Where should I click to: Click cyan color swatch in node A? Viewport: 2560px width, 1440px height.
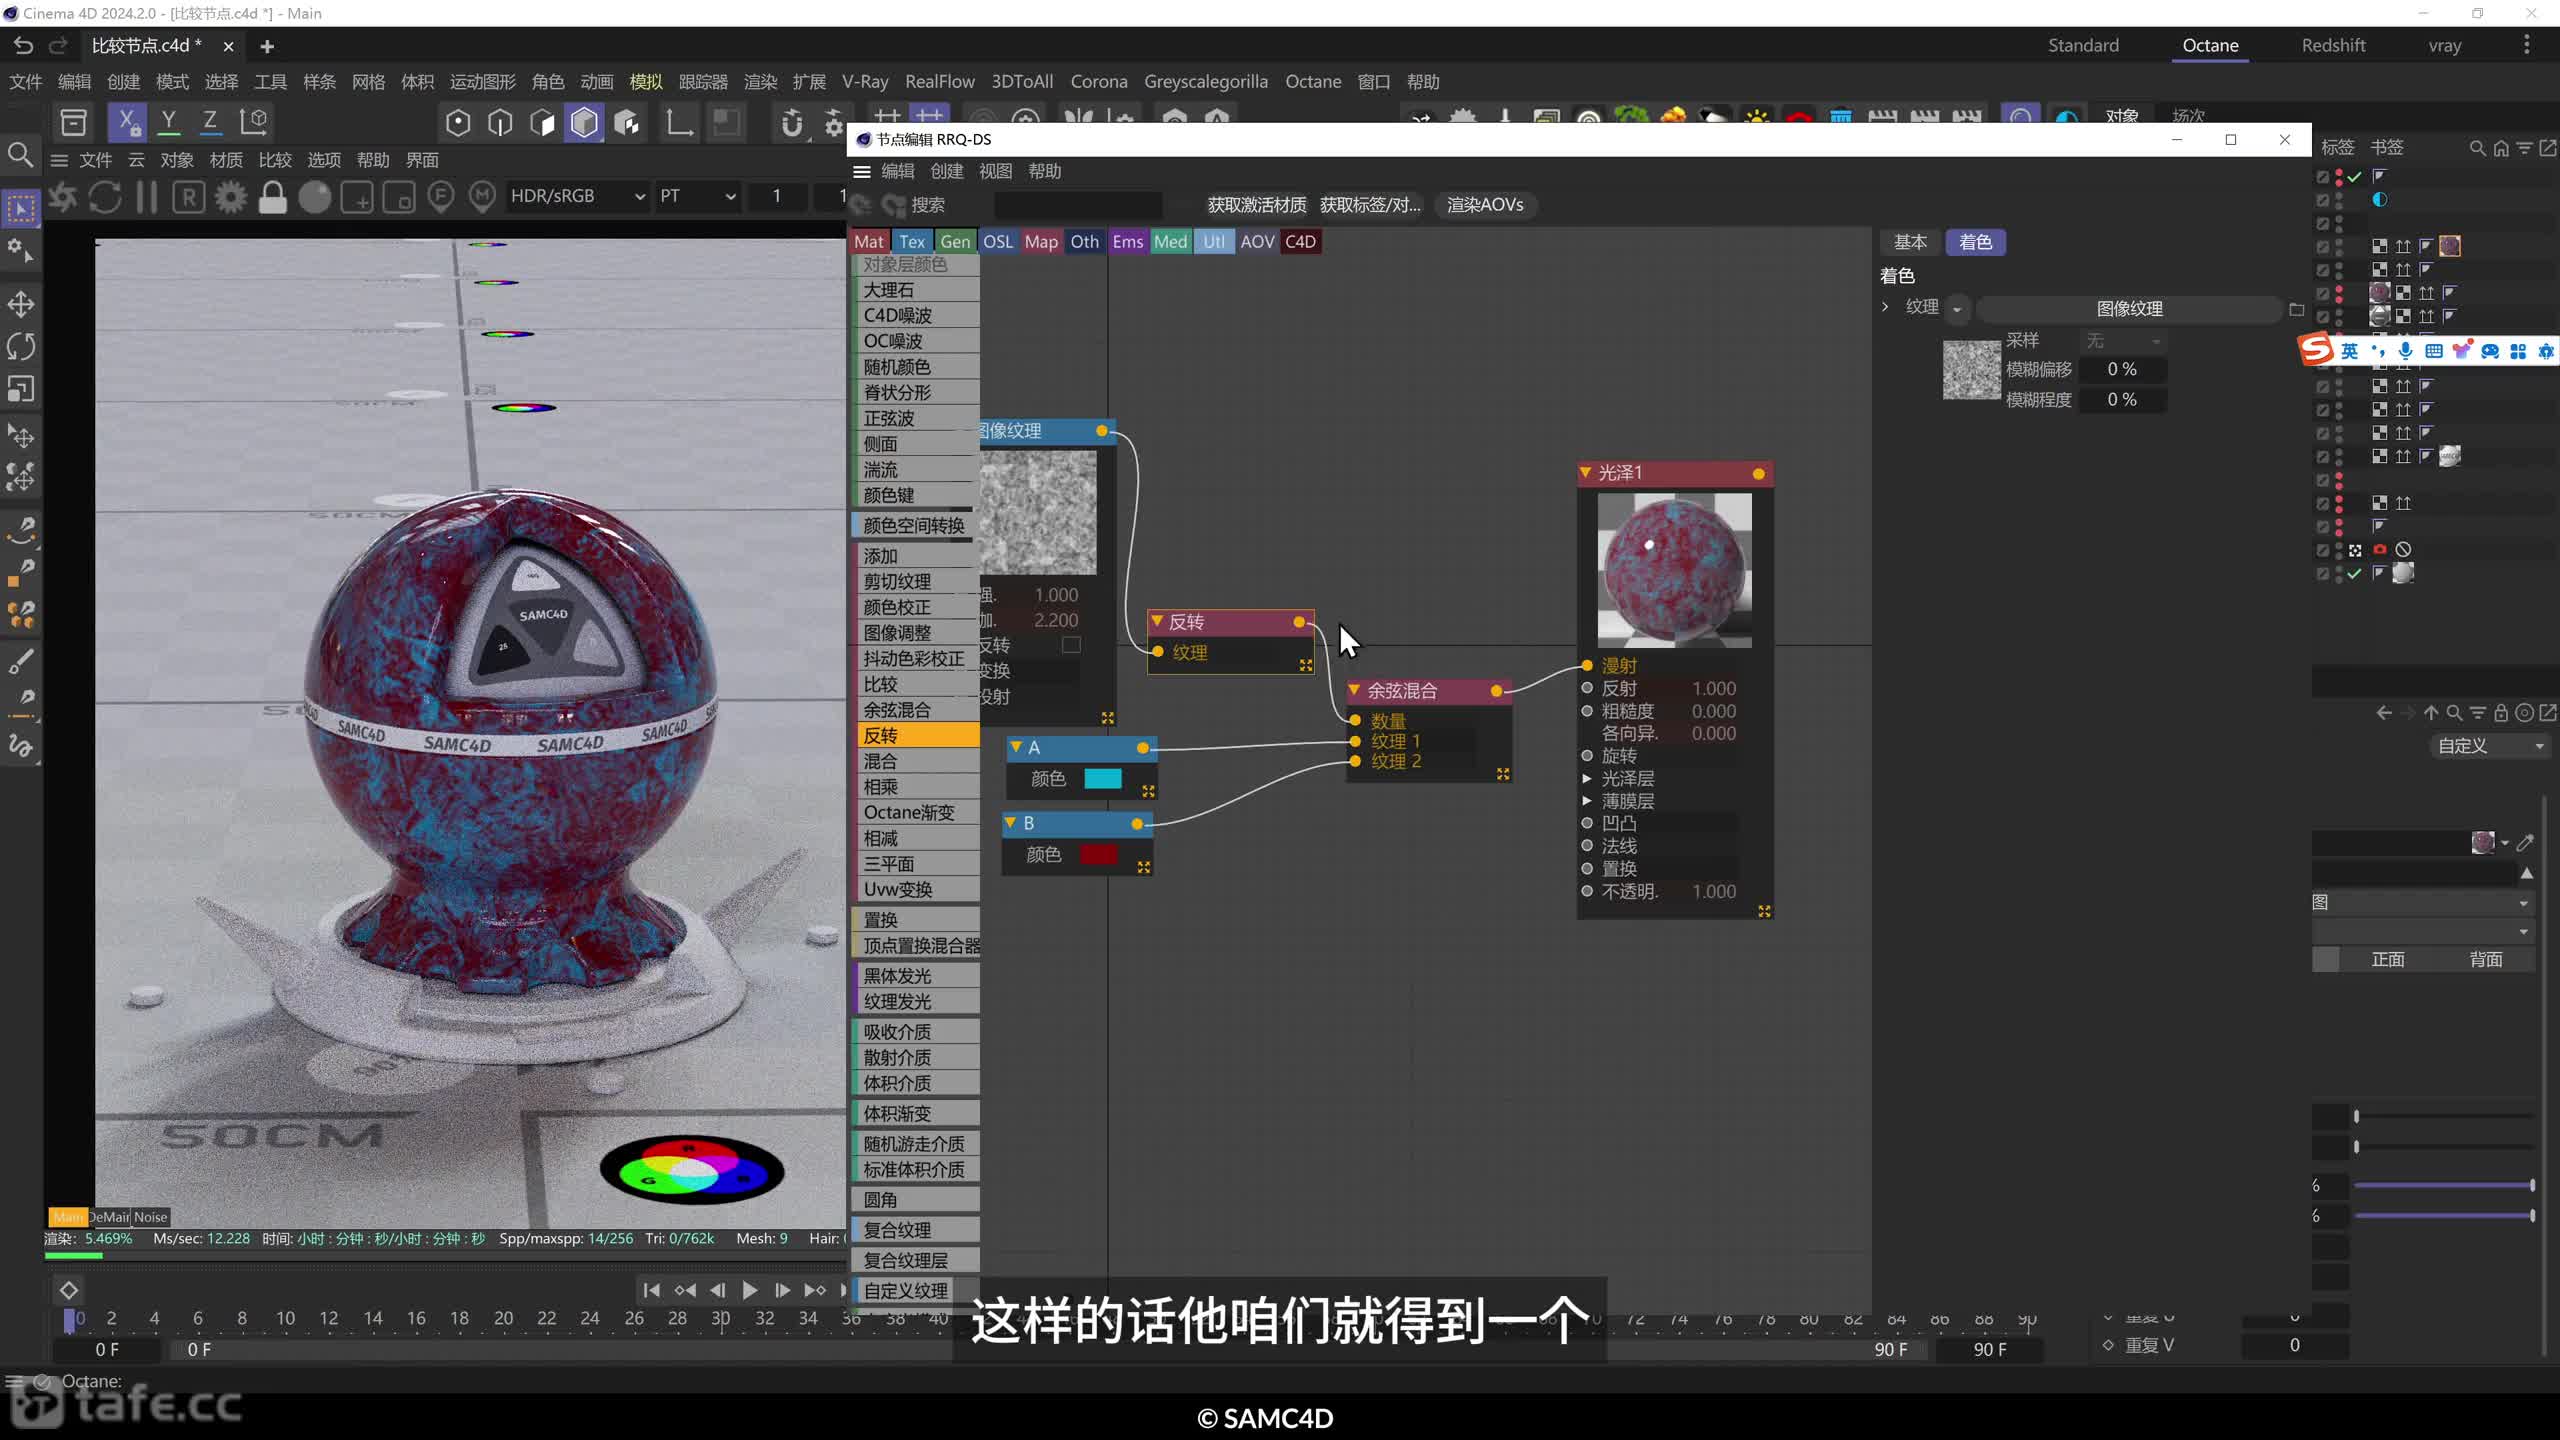[x=1102, y=779]
